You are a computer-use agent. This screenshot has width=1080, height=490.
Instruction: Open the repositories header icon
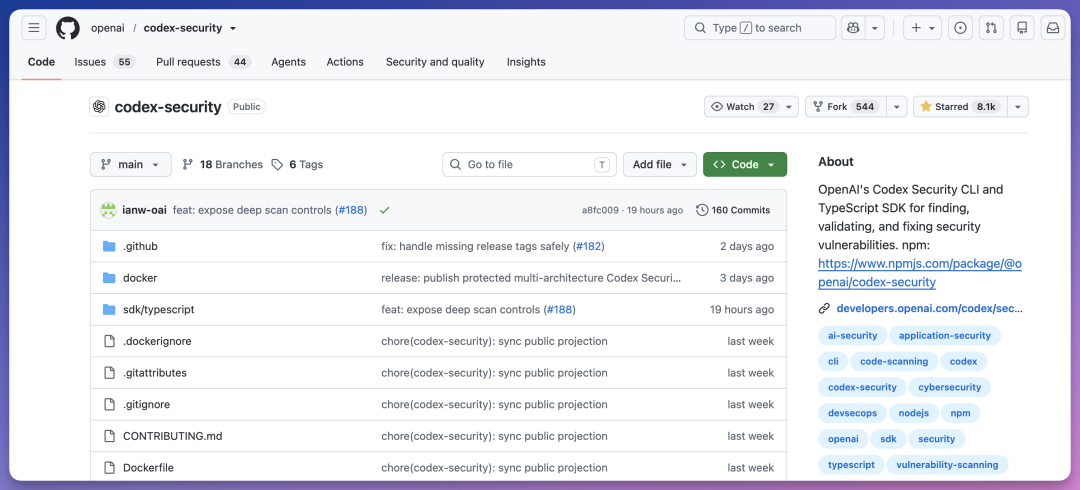(x=1022, y=28)
